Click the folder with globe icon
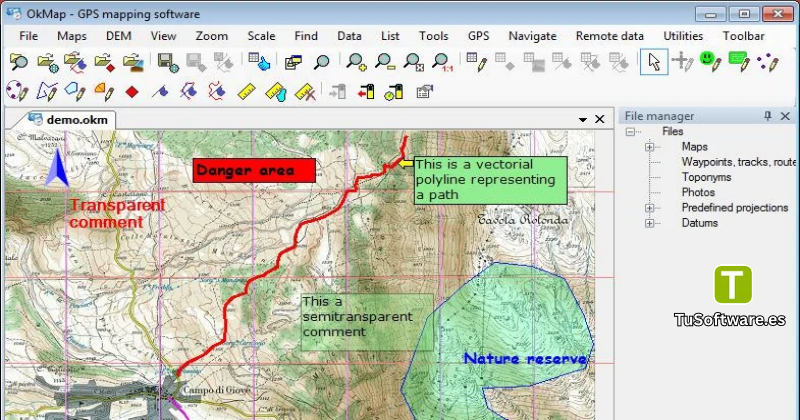The width and height of the screenshot is (800, 420). click(48, 62)
